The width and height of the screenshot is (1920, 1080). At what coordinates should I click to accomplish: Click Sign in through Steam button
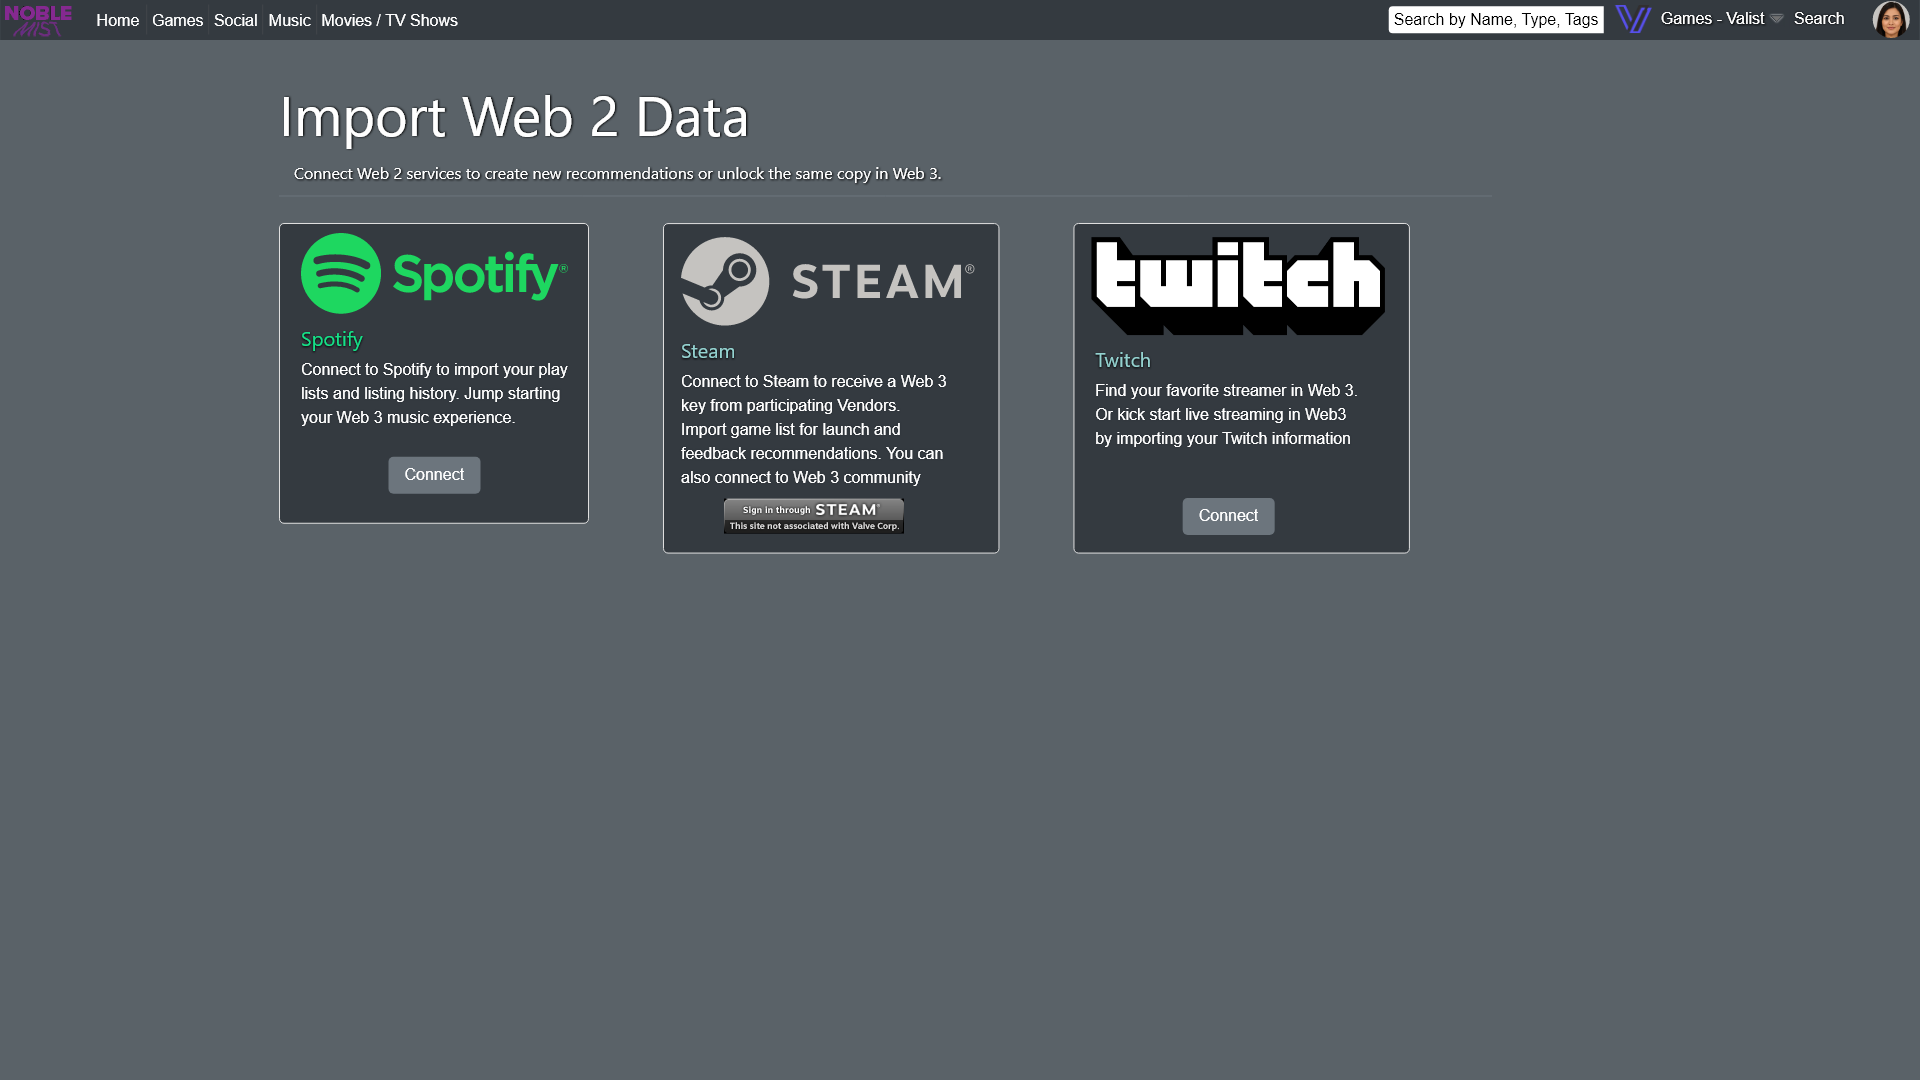point(814,516)
